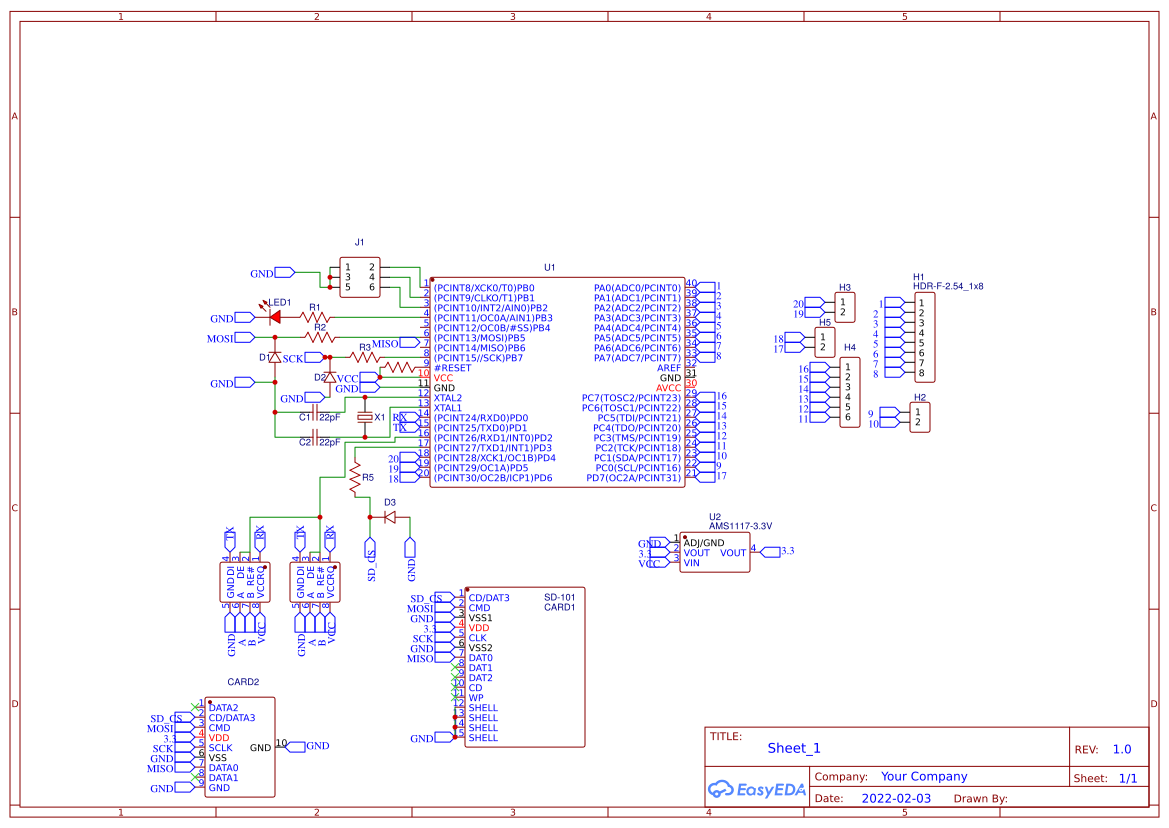The height and width of the screenshot is (828, 1169).
Task: Select the CARD2 connector symbol
Action: pyautogui.click(x=238, y=748)
